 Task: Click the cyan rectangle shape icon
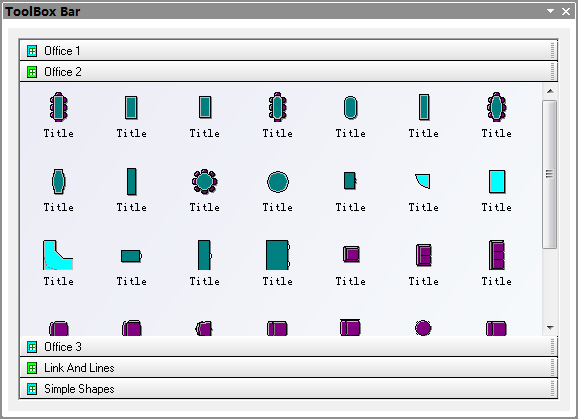coord(497,181)
